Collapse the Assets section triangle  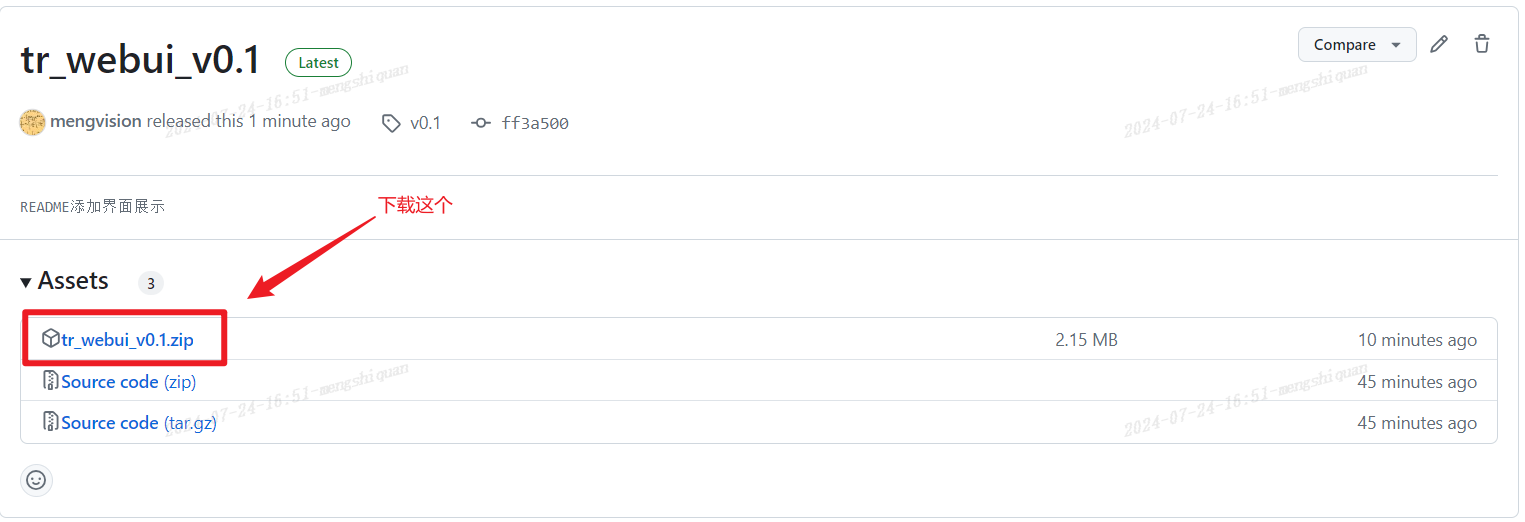[x=26, y=283]
